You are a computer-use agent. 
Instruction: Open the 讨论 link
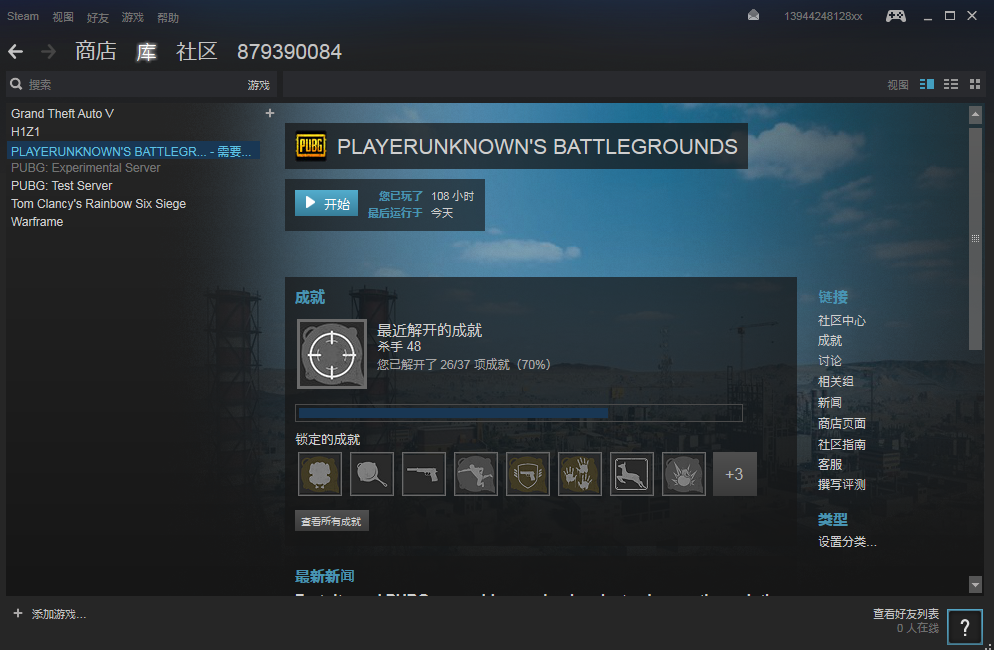pyautogui.click(x=830, y=361)
